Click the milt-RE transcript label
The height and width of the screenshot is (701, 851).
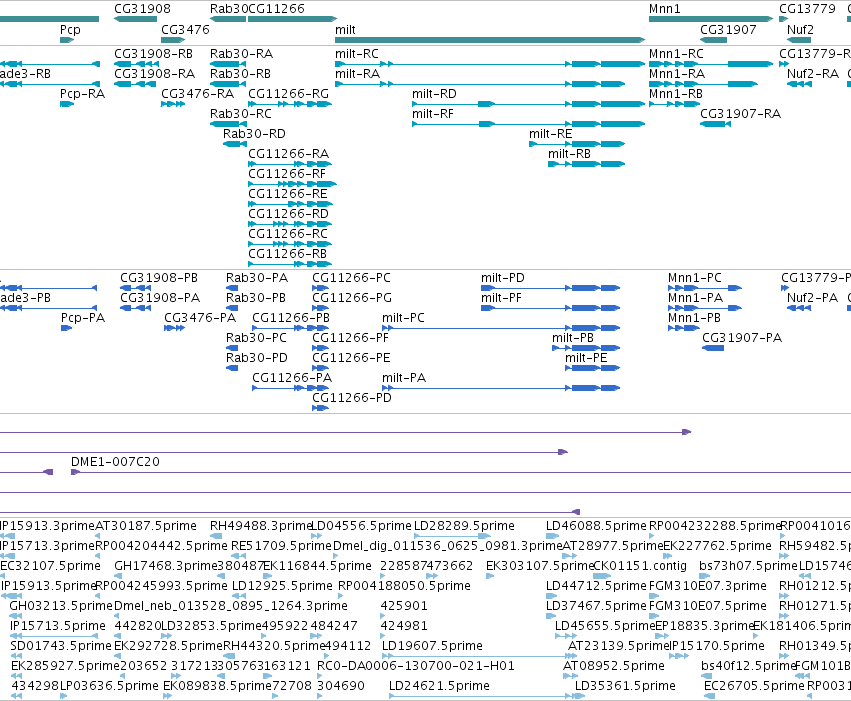(550, 134)
